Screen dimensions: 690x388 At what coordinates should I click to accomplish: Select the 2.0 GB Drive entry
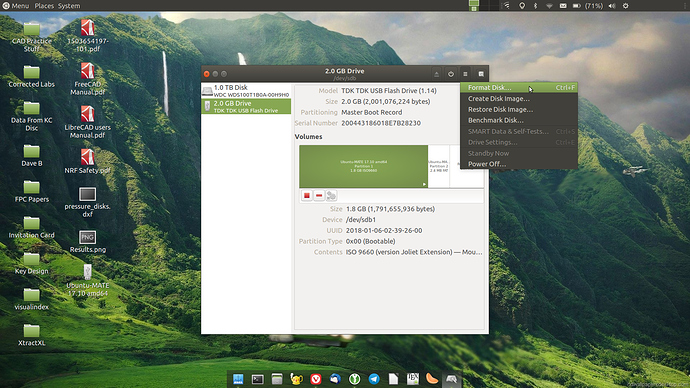(246, 106)
